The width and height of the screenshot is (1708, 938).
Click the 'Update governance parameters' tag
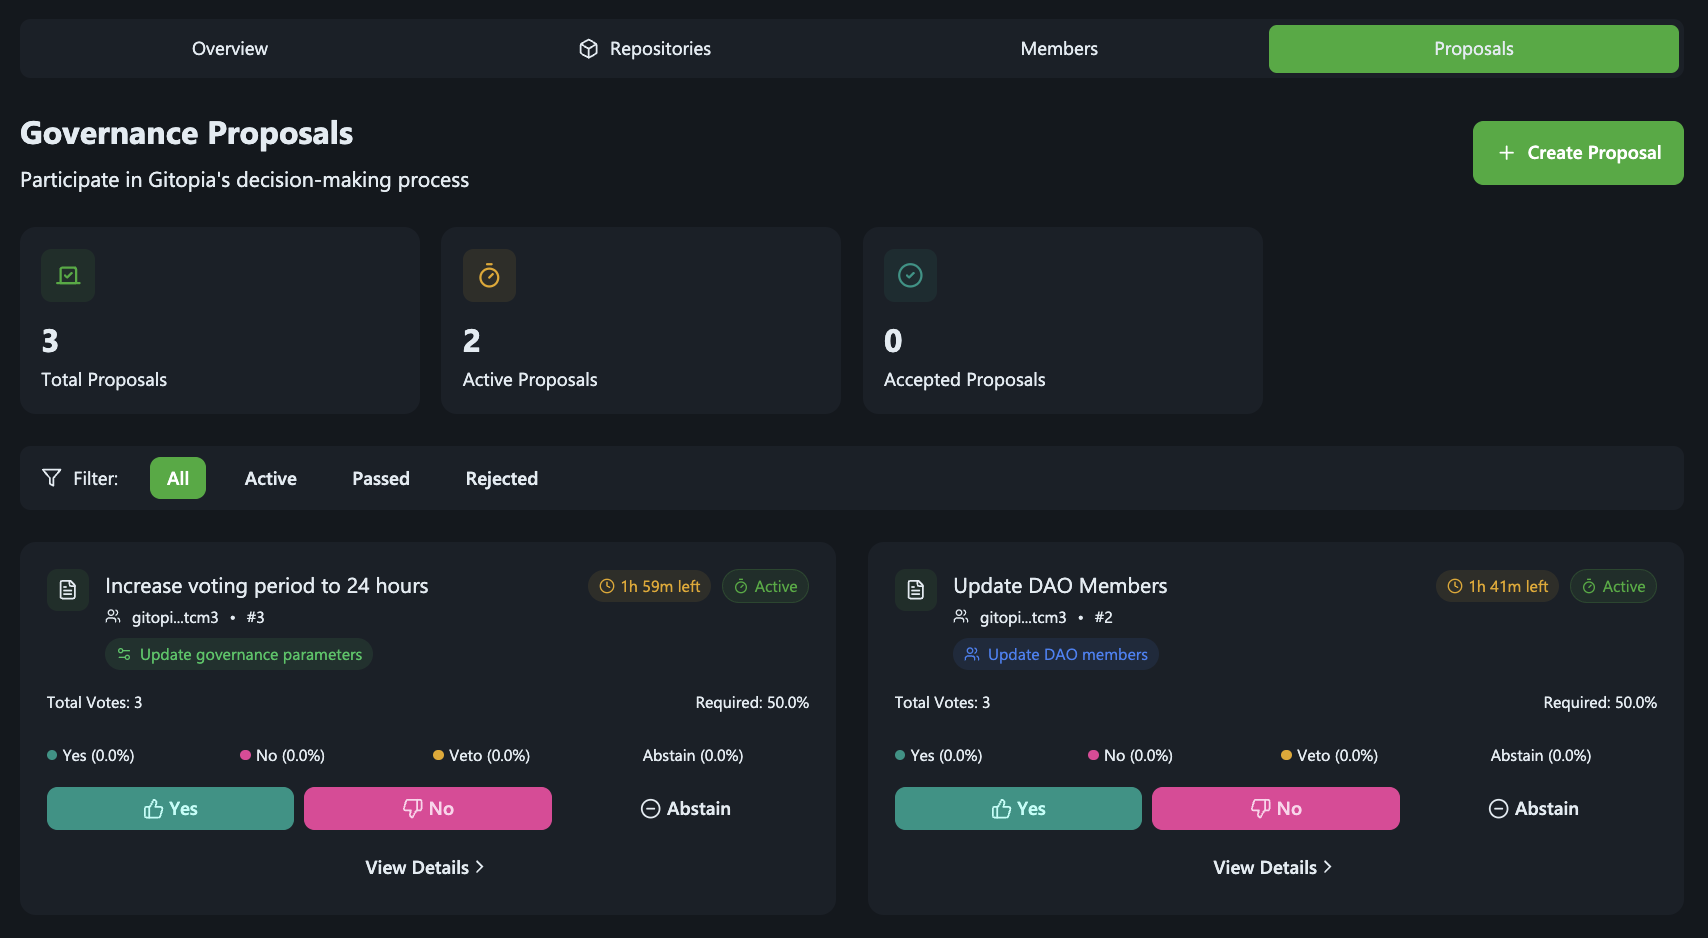239,654
